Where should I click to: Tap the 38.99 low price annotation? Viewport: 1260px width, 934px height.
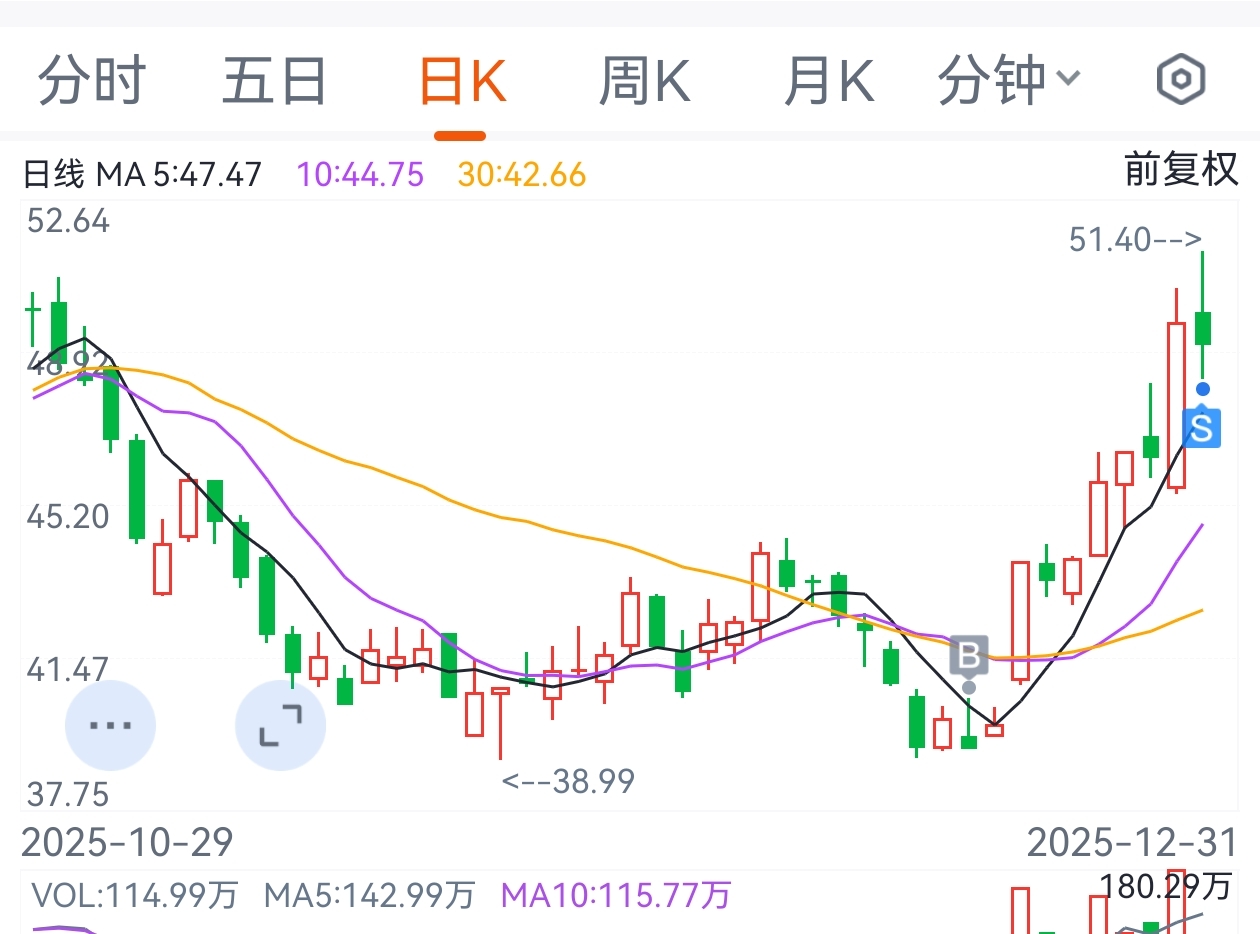[x=568, y=781]
